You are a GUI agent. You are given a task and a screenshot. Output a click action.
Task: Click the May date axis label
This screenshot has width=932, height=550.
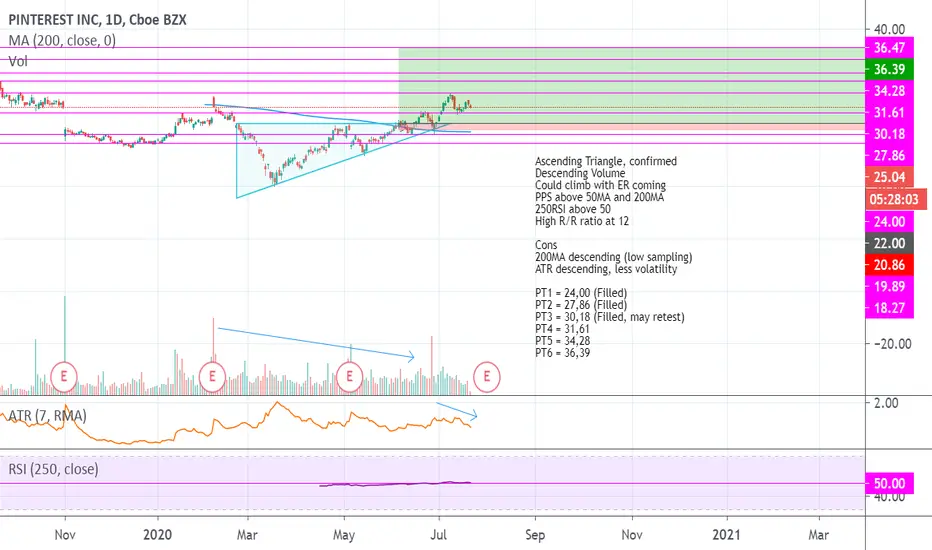[344, 535]
